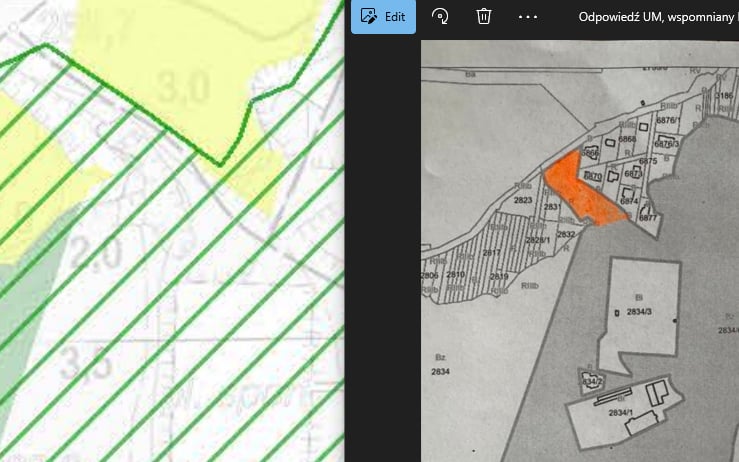The image size is (739, 462).
Task: Select parcel label 2831 in the photo
Action: click(552, 206)
